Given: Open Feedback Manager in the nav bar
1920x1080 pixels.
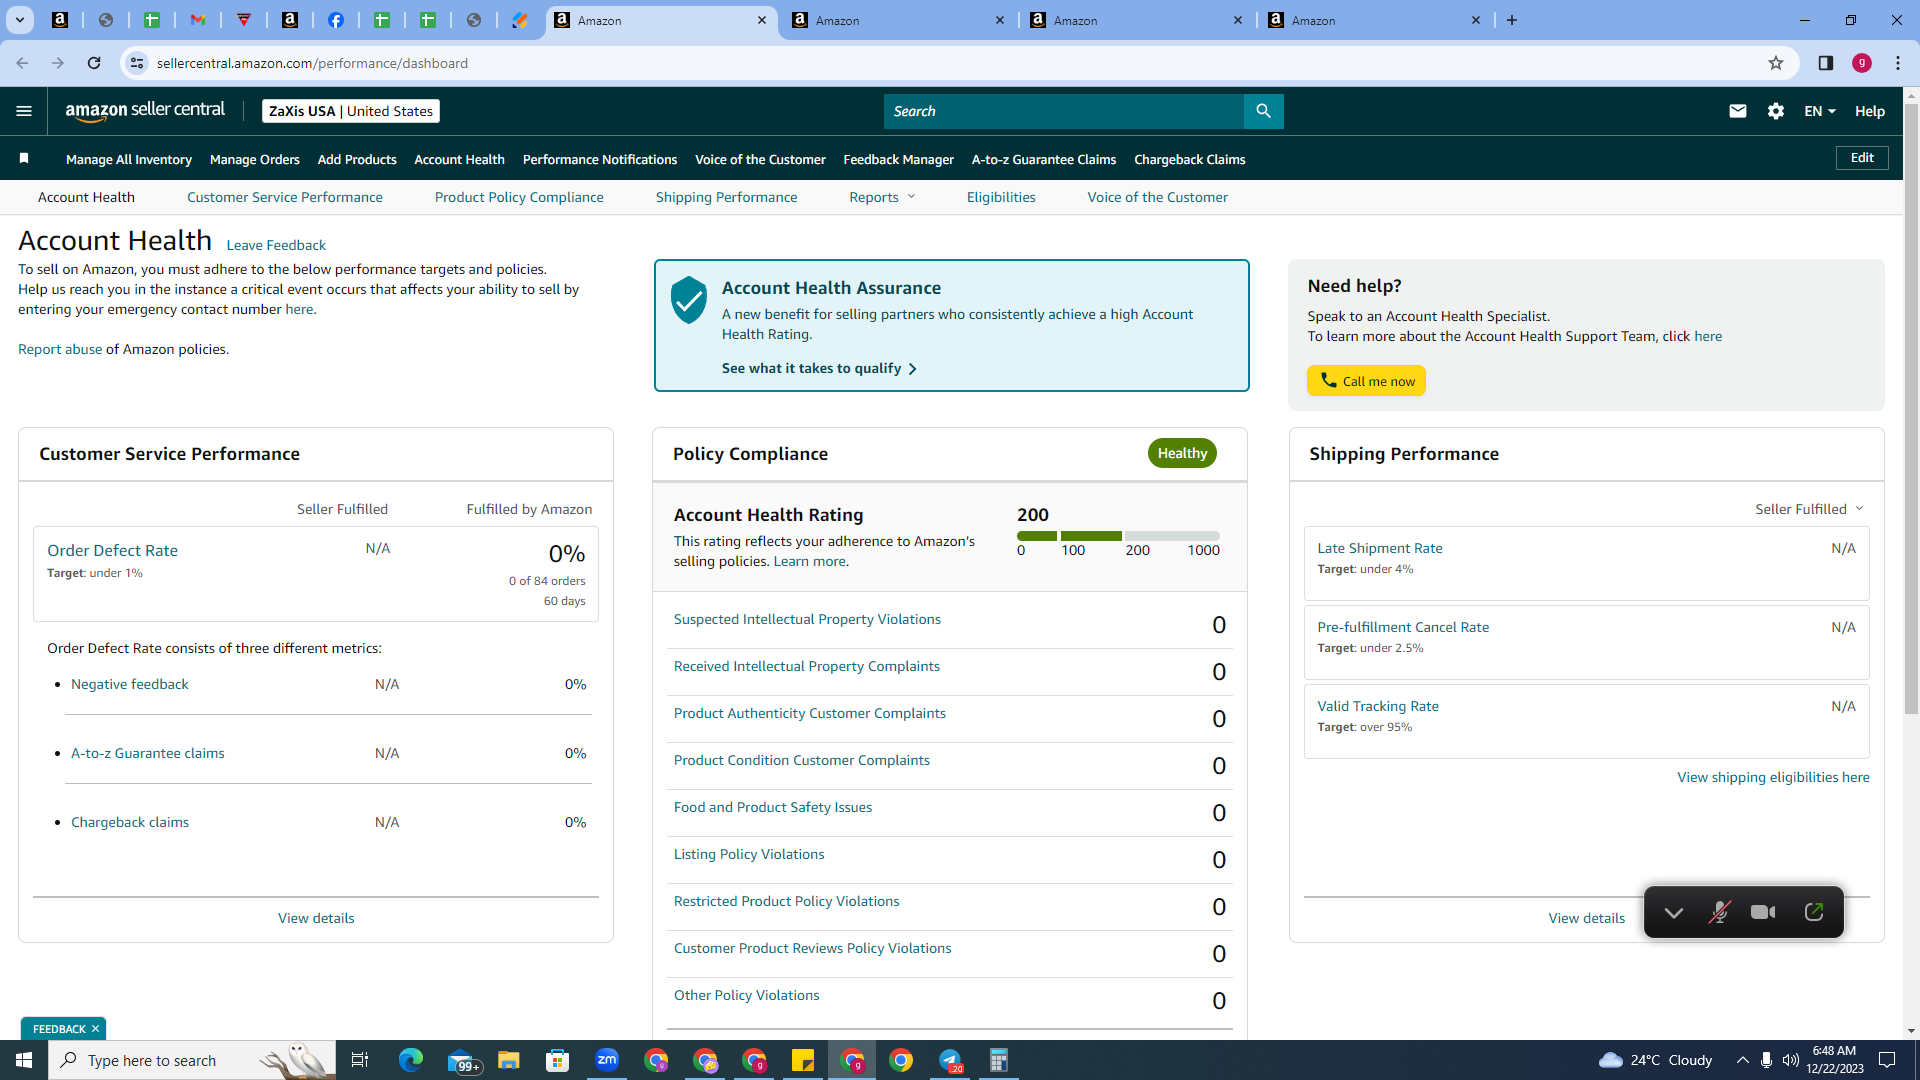Looking at the screenshot, I should 899,159.
